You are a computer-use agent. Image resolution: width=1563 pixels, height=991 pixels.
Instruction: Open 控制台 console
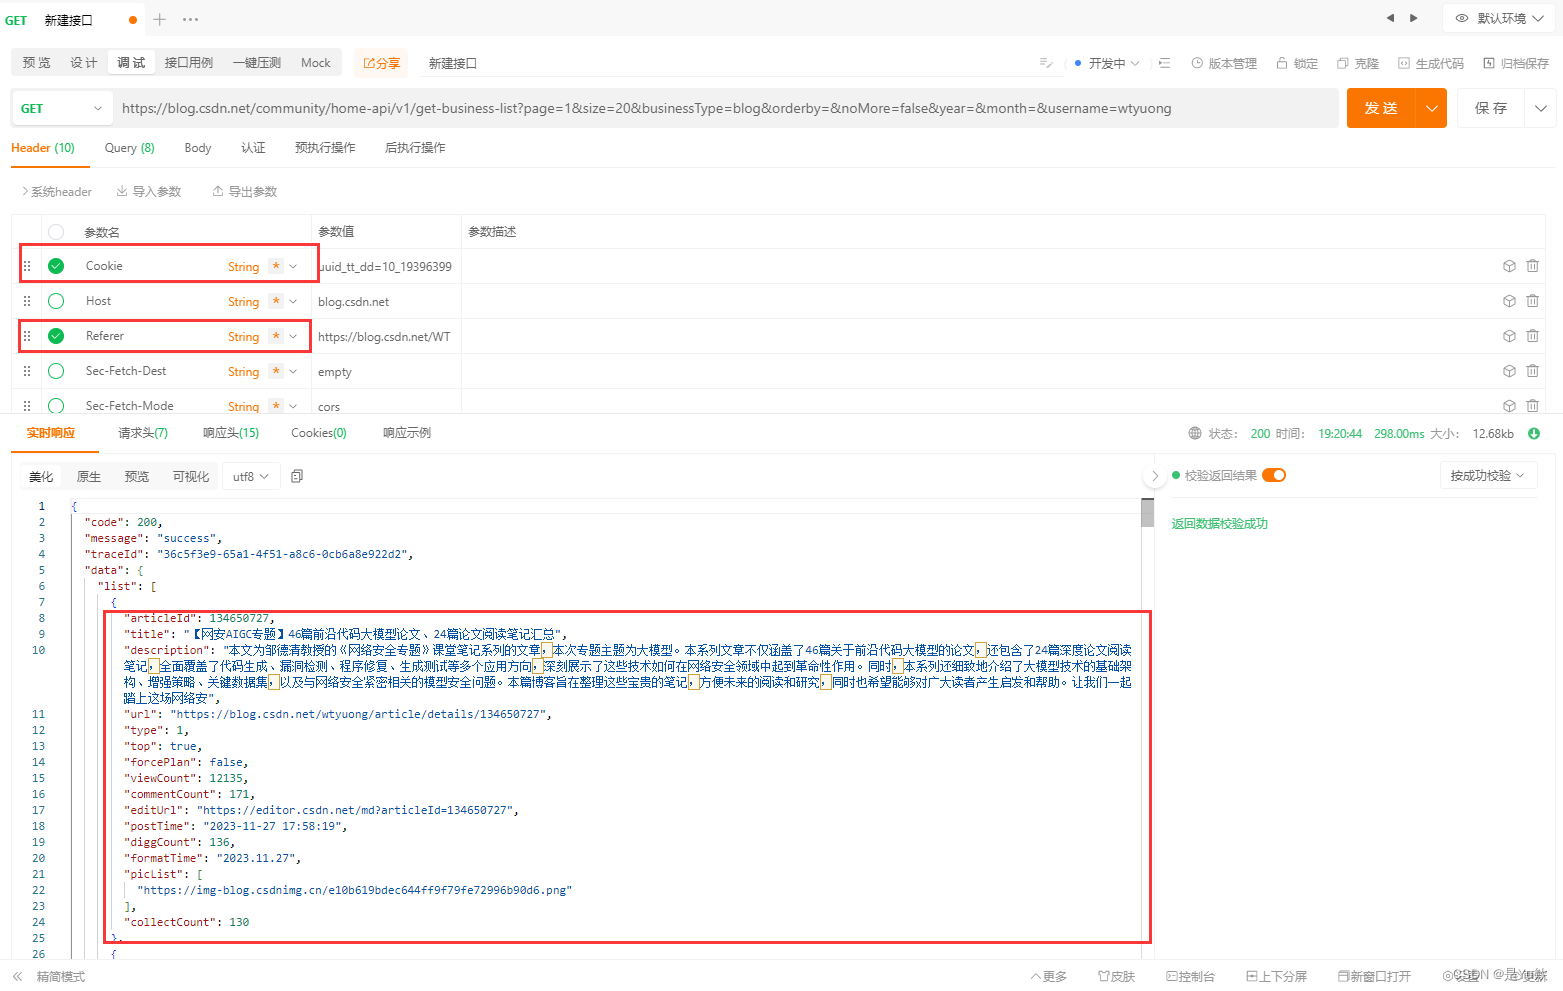click(1190, 976)
